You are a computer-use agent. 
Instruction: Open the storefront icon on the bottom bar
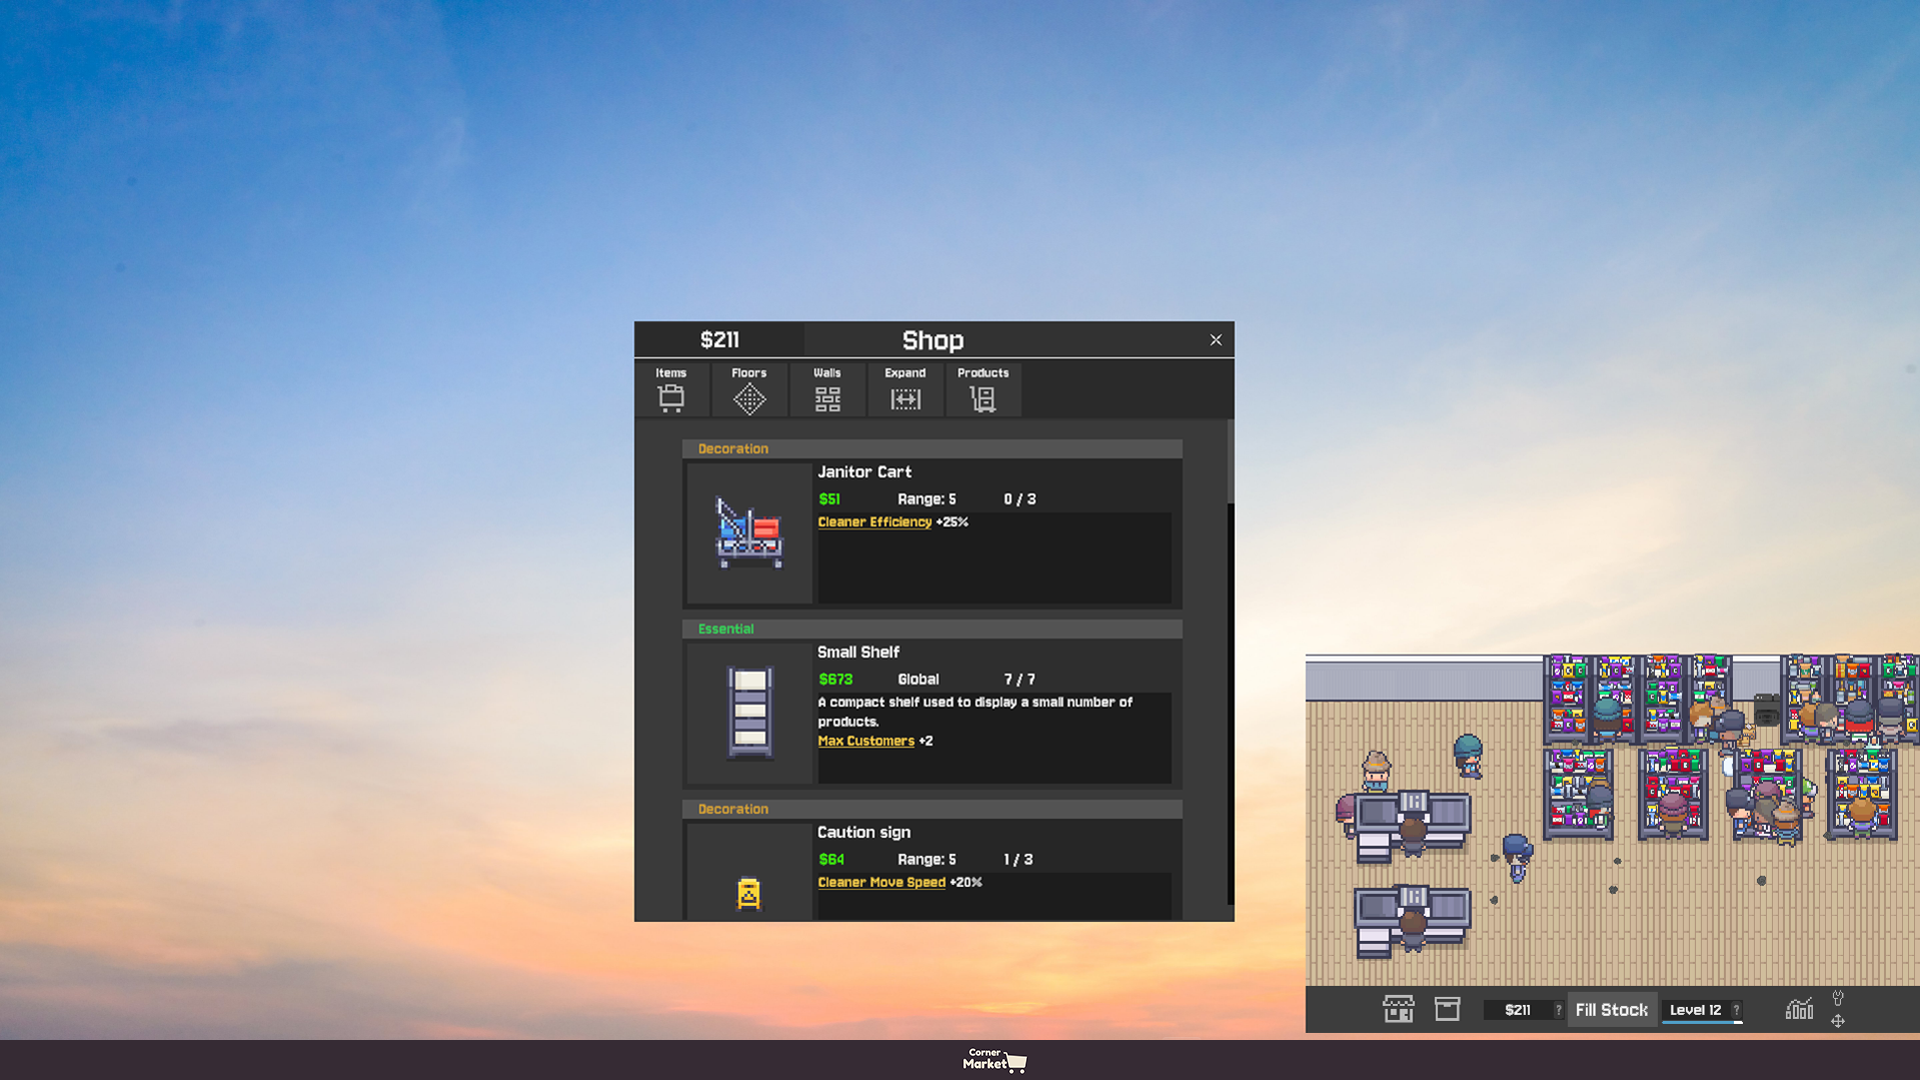(x=1398, y=1009)
